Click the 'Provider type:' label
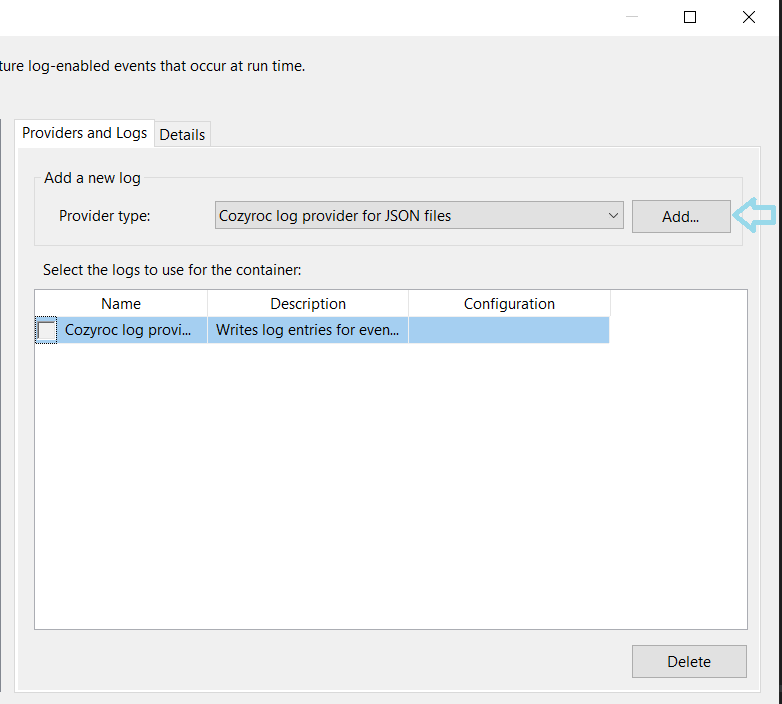Image resolution: width=782 pixels, height=704 pixels. click(x=104, y=216)
